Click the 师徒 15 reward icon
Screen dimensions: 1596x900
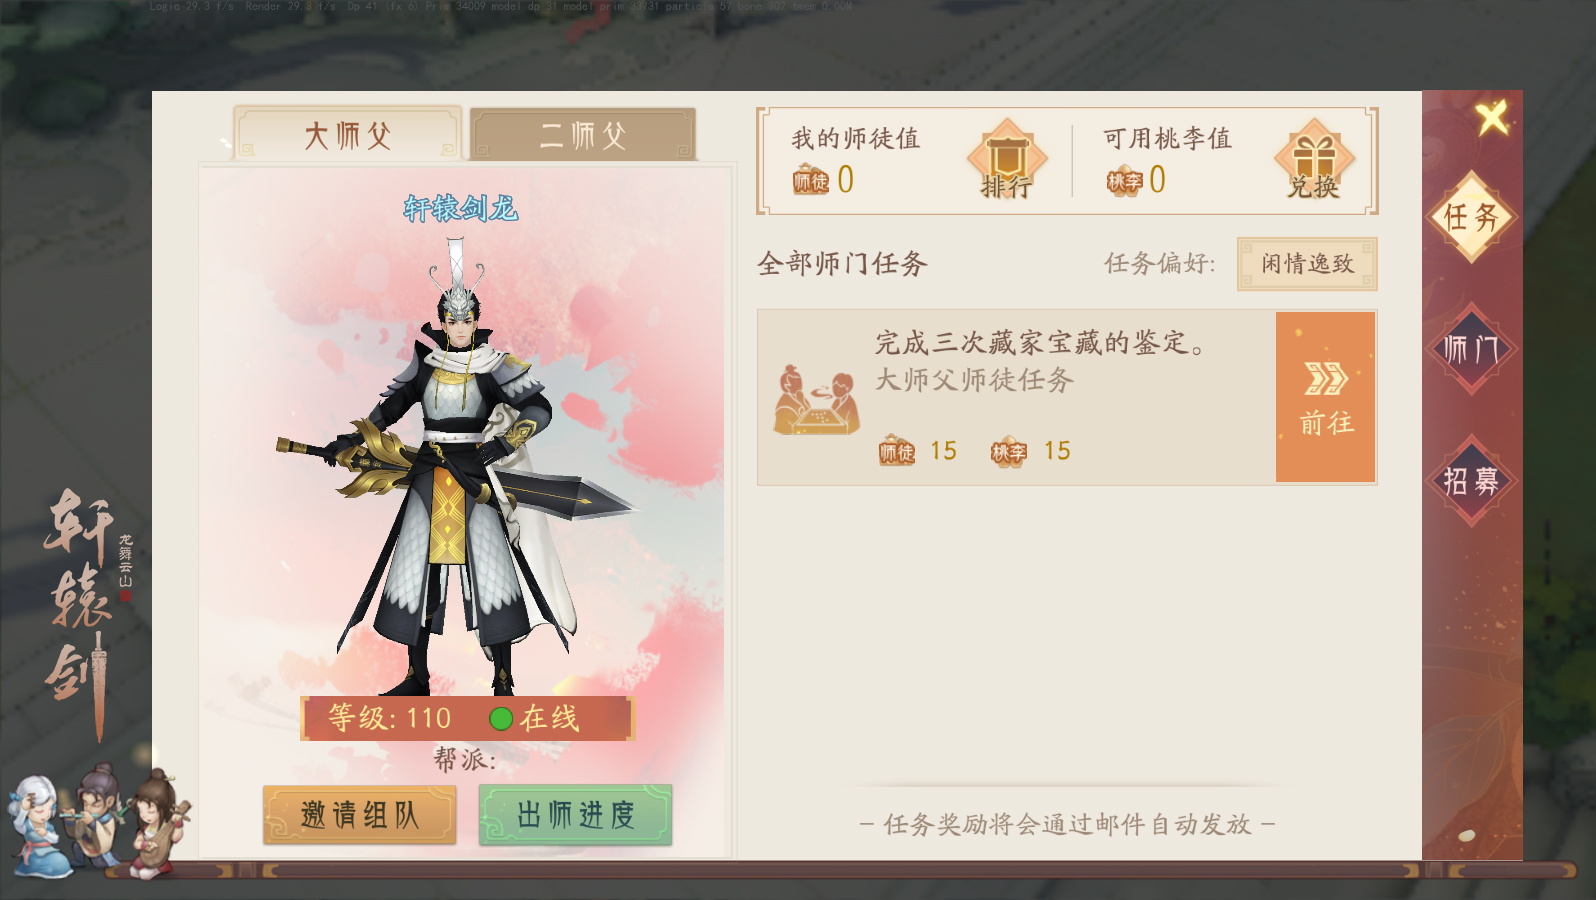pyautogui.click(x=897, y=452)
